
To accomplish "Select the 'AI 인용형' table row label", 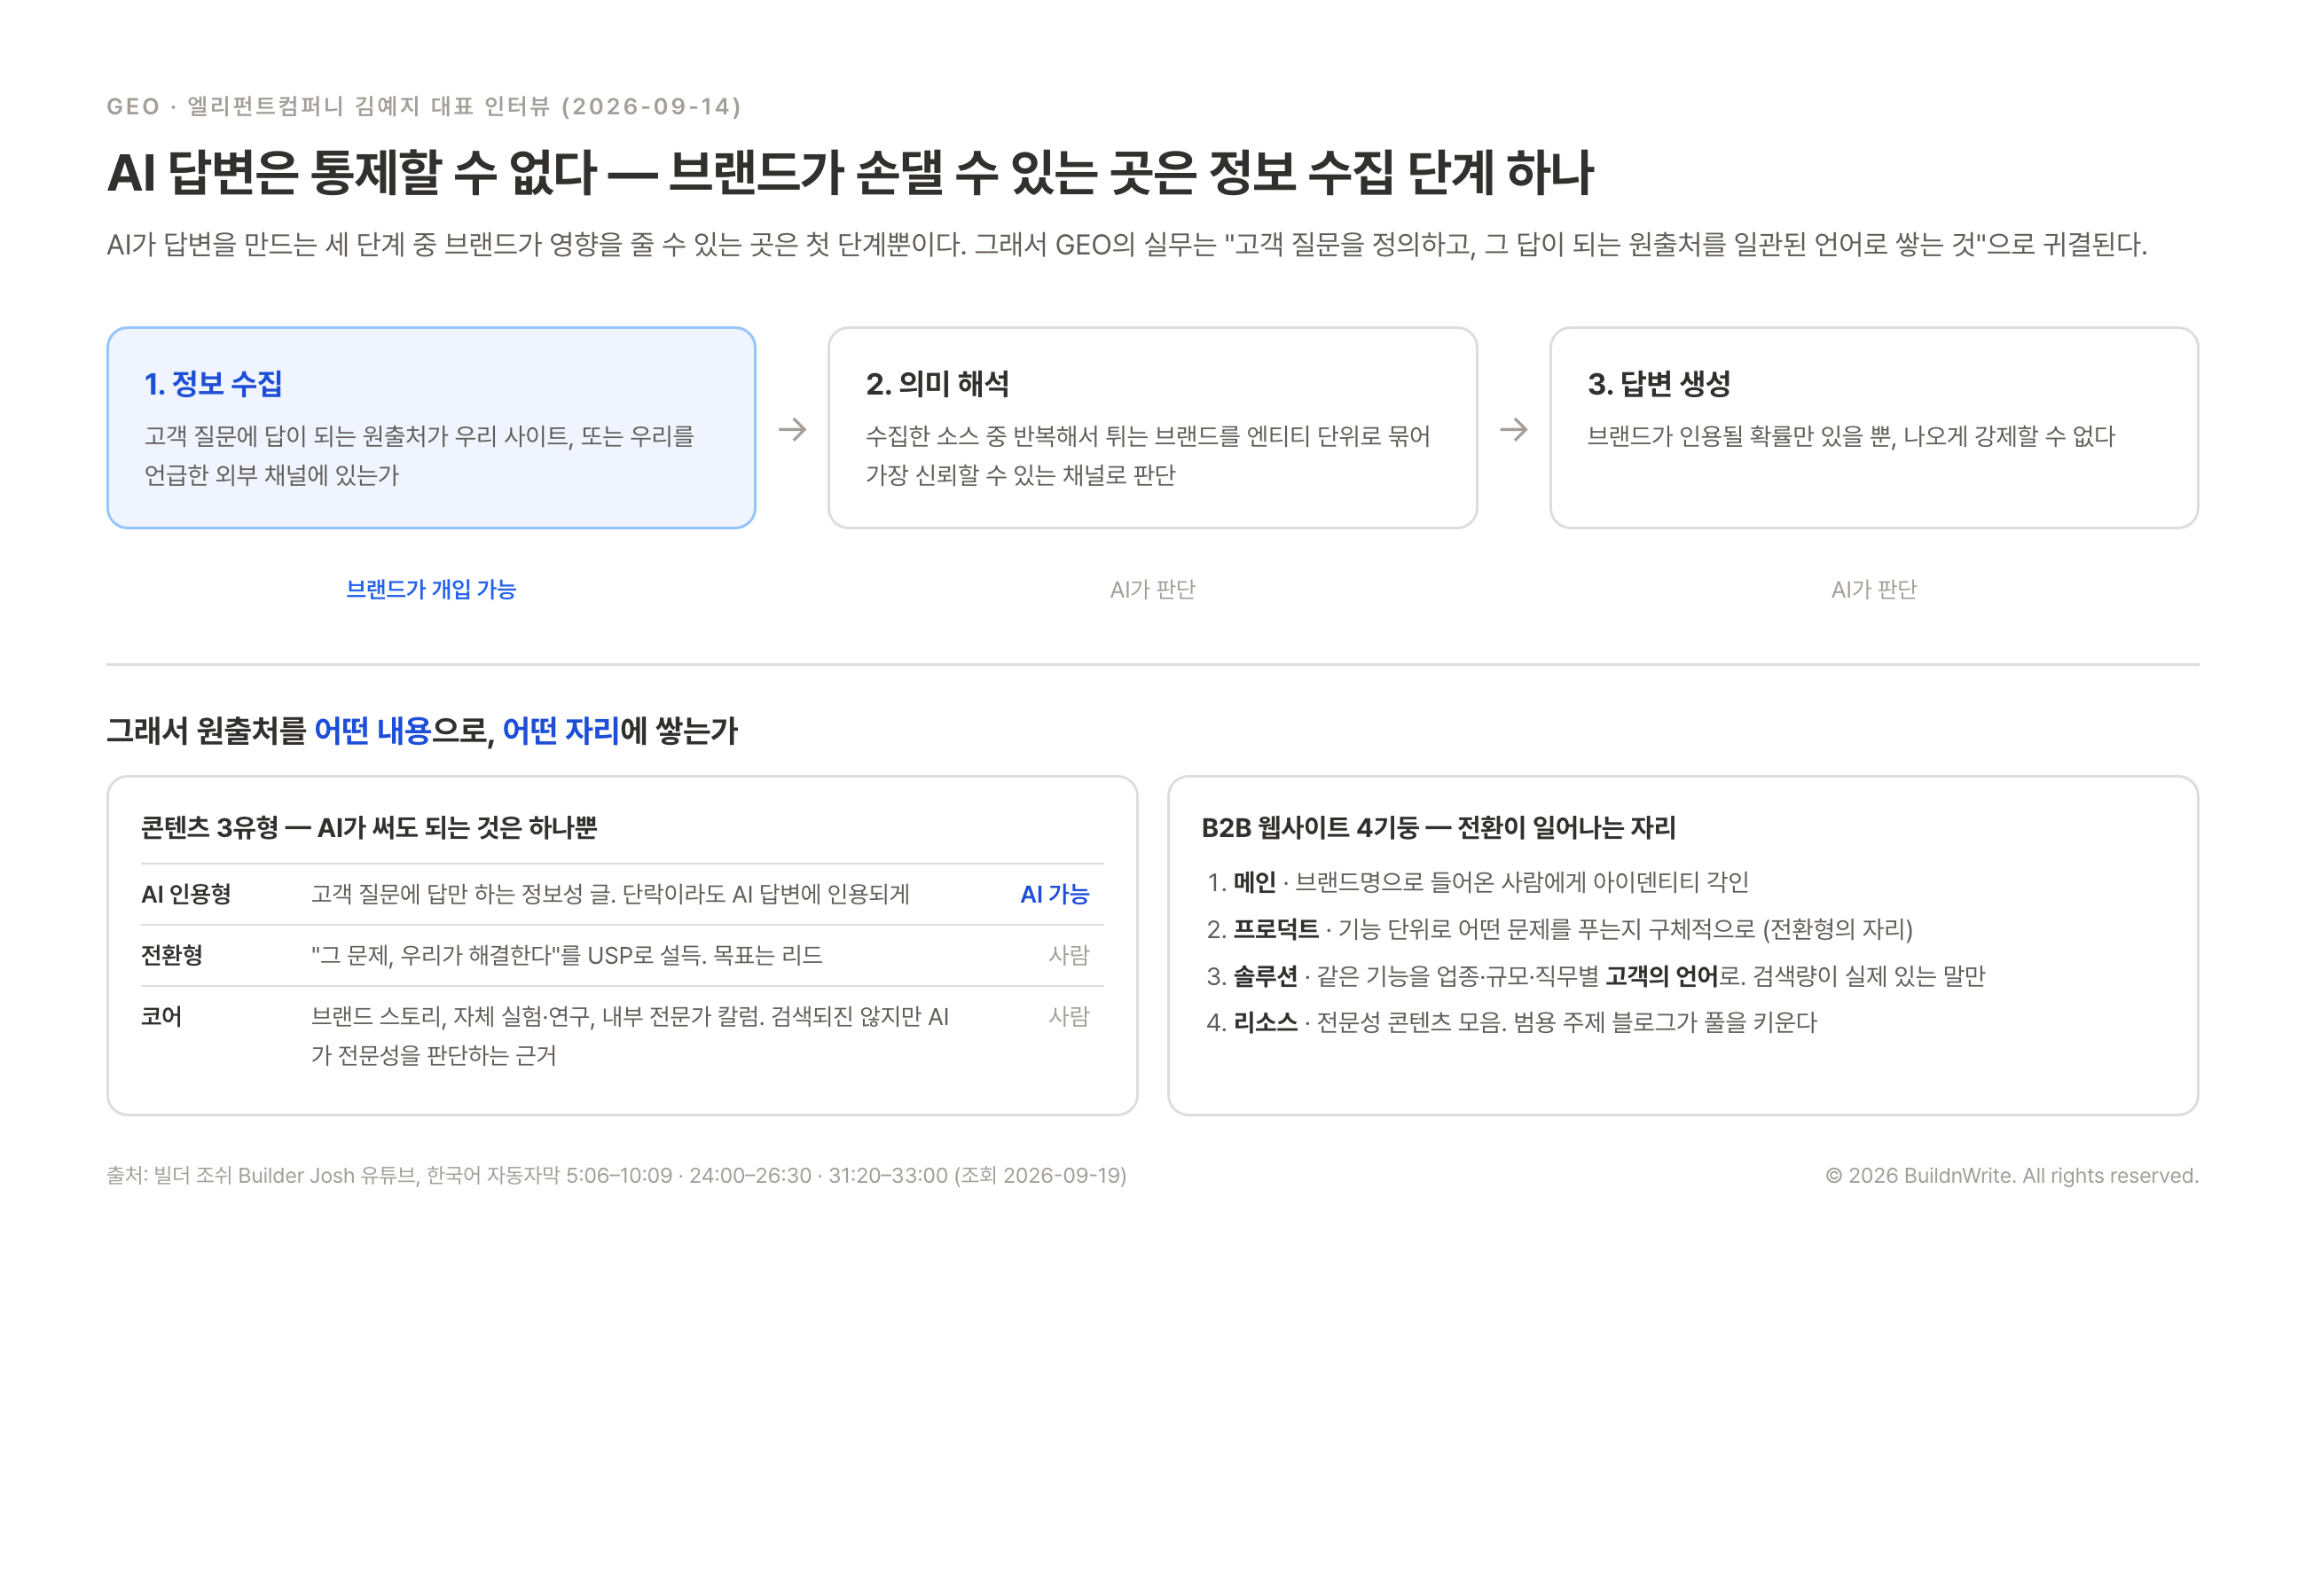I will pos(186,894).
